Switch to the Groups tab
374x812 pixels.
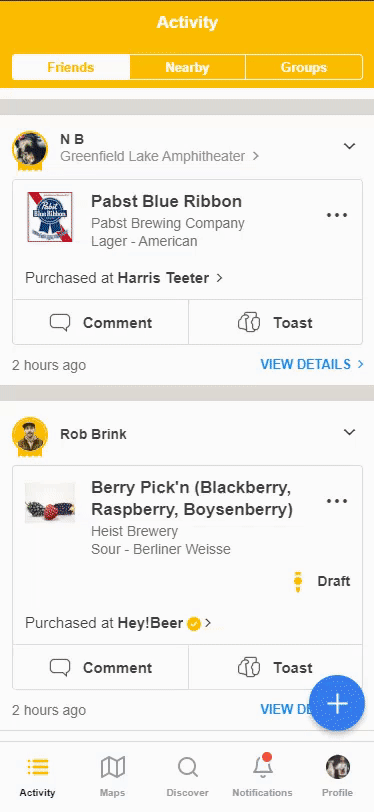coord(304,67)
